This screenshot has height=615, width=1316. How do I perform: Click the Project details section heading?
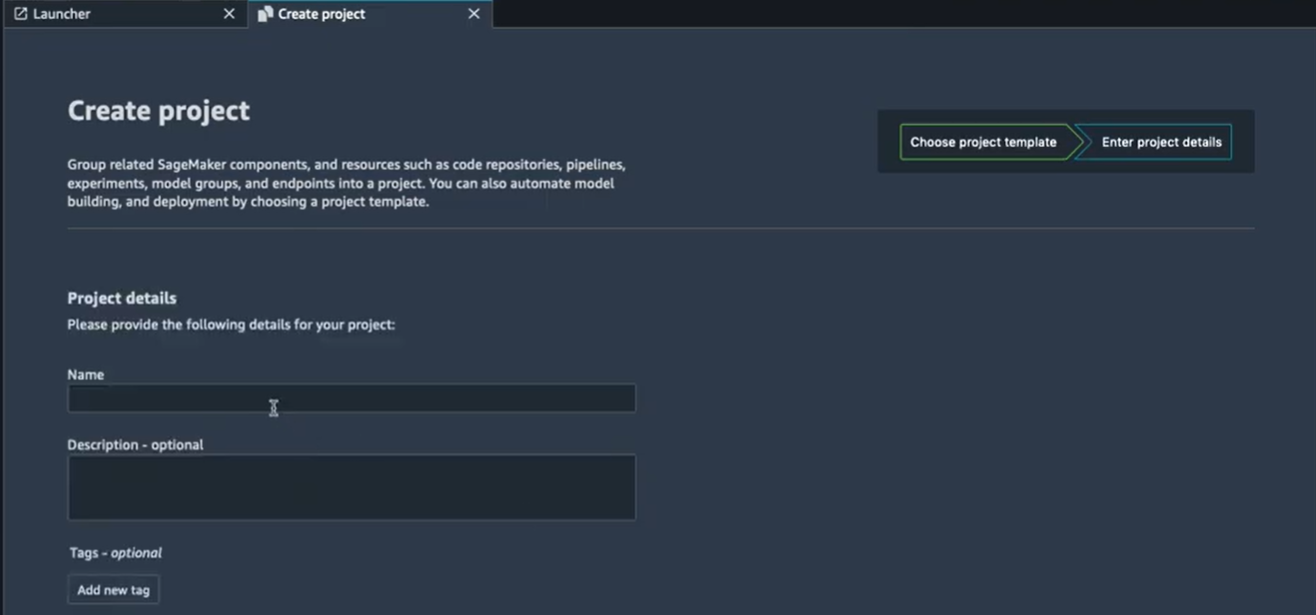click(122, 298)
